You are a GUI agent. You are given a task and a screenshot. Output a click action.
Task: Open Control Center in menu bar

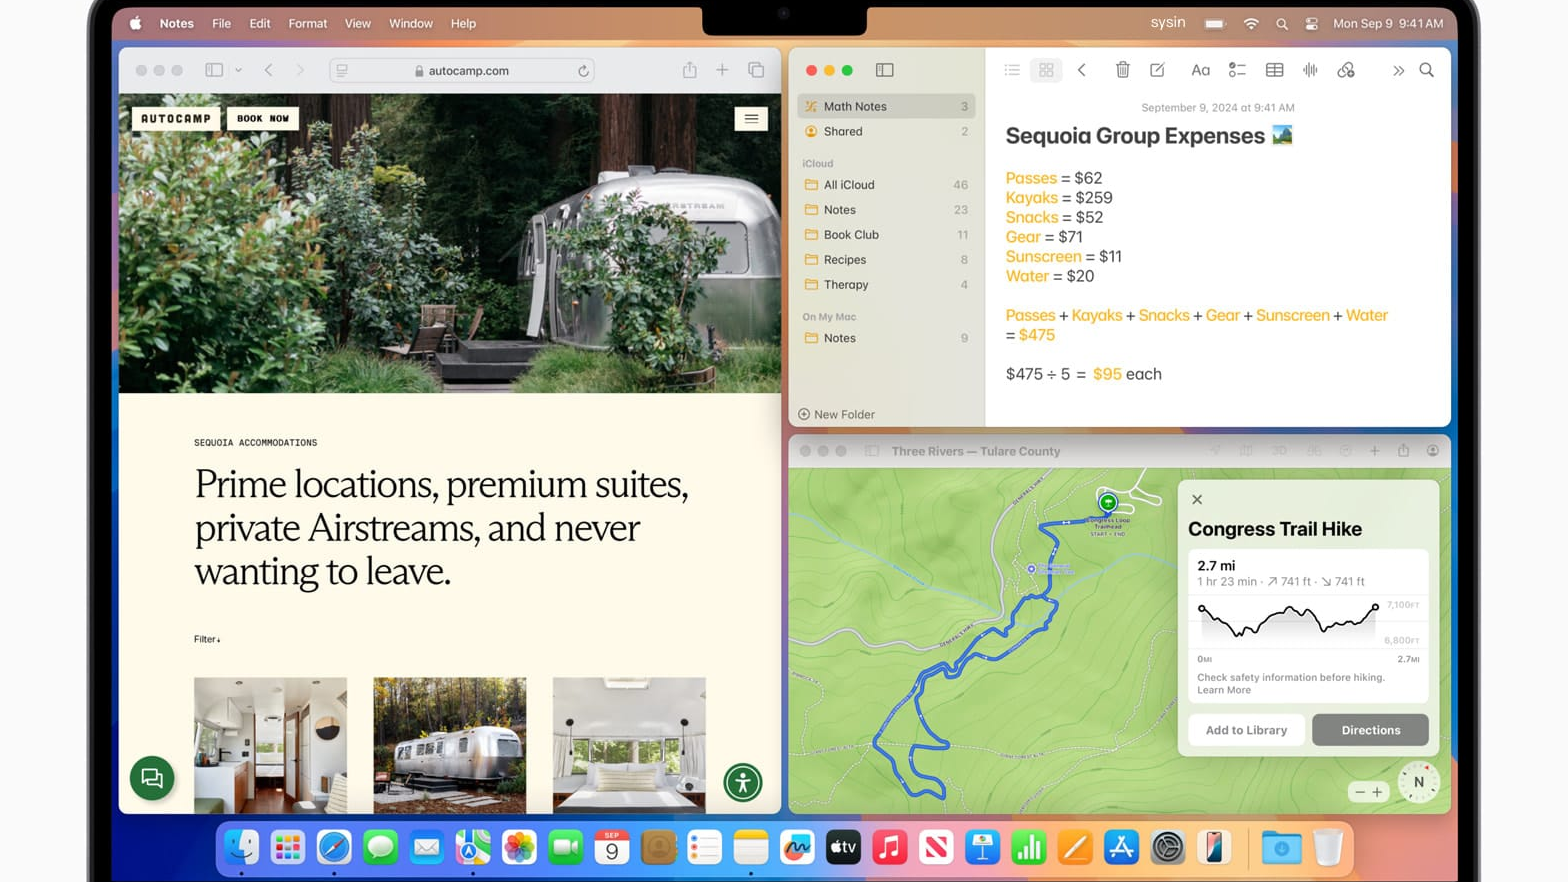tap(1311, 23)
